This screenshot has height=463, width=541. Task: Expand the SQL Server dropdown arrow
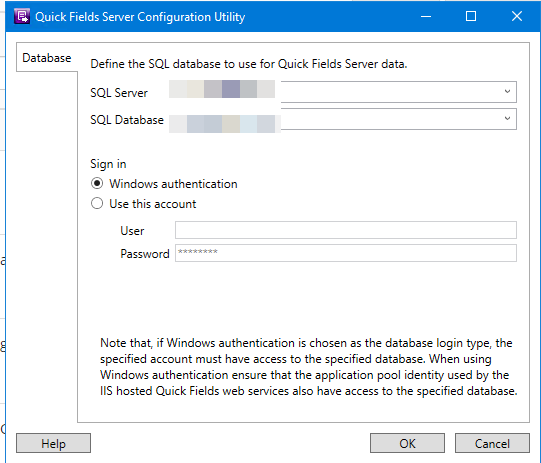pos(507,92)
